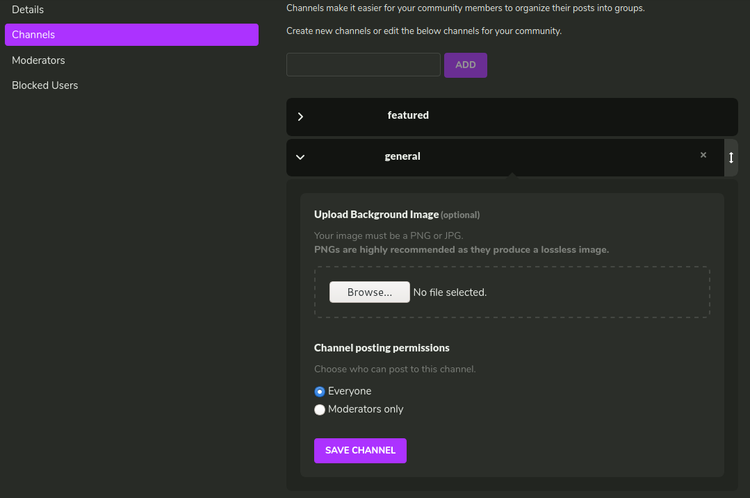Click the general channel name label
750x498 pixels.
pos(402,156)
